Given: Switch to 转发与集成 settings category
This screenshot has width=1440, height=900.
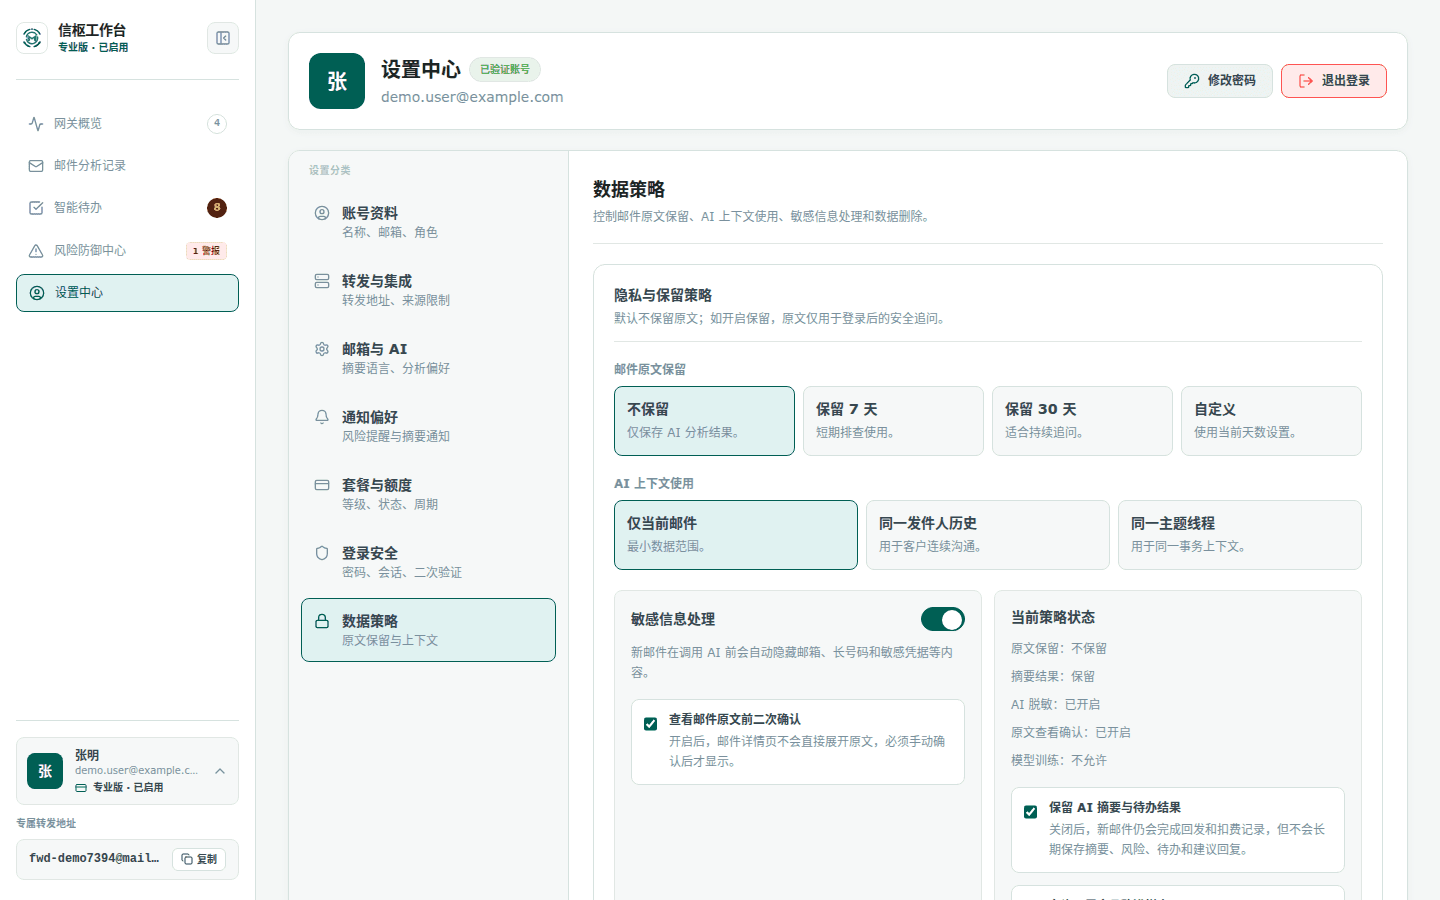Looking at the screenshot, I should [x=428, y=290].
